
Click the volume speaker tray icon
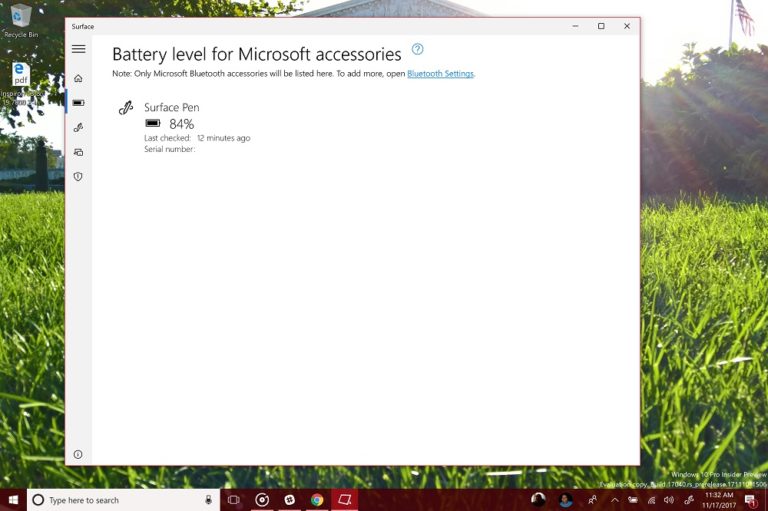tap(669, 500)
